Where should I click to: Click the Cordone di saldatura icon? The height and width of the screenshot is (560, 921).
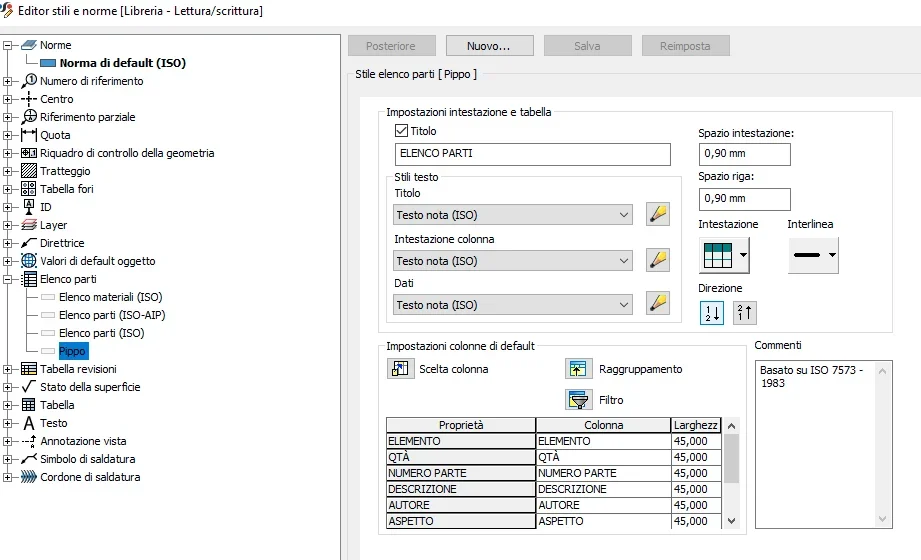click(x=29, y=477)
